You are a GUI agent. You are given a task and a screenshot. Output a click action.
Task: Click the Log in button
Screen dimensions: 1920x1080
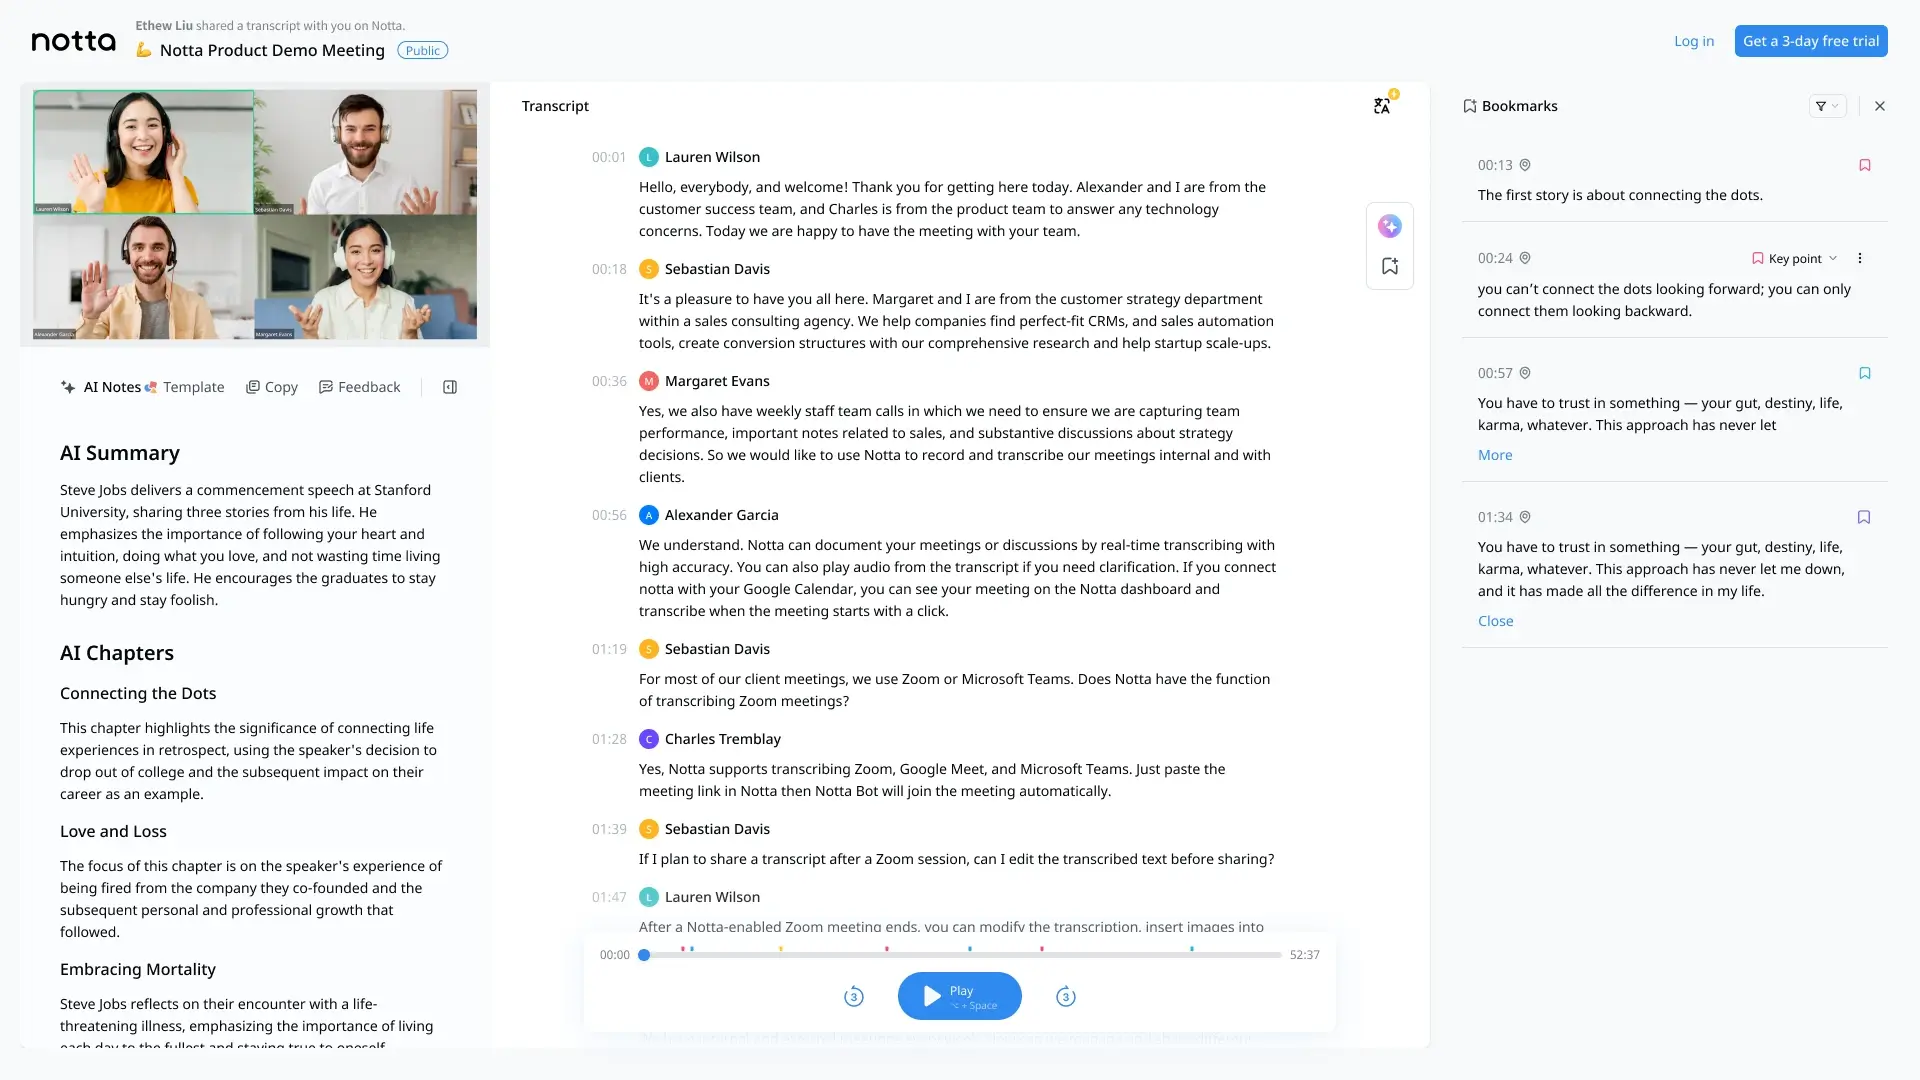(1695, 40)
